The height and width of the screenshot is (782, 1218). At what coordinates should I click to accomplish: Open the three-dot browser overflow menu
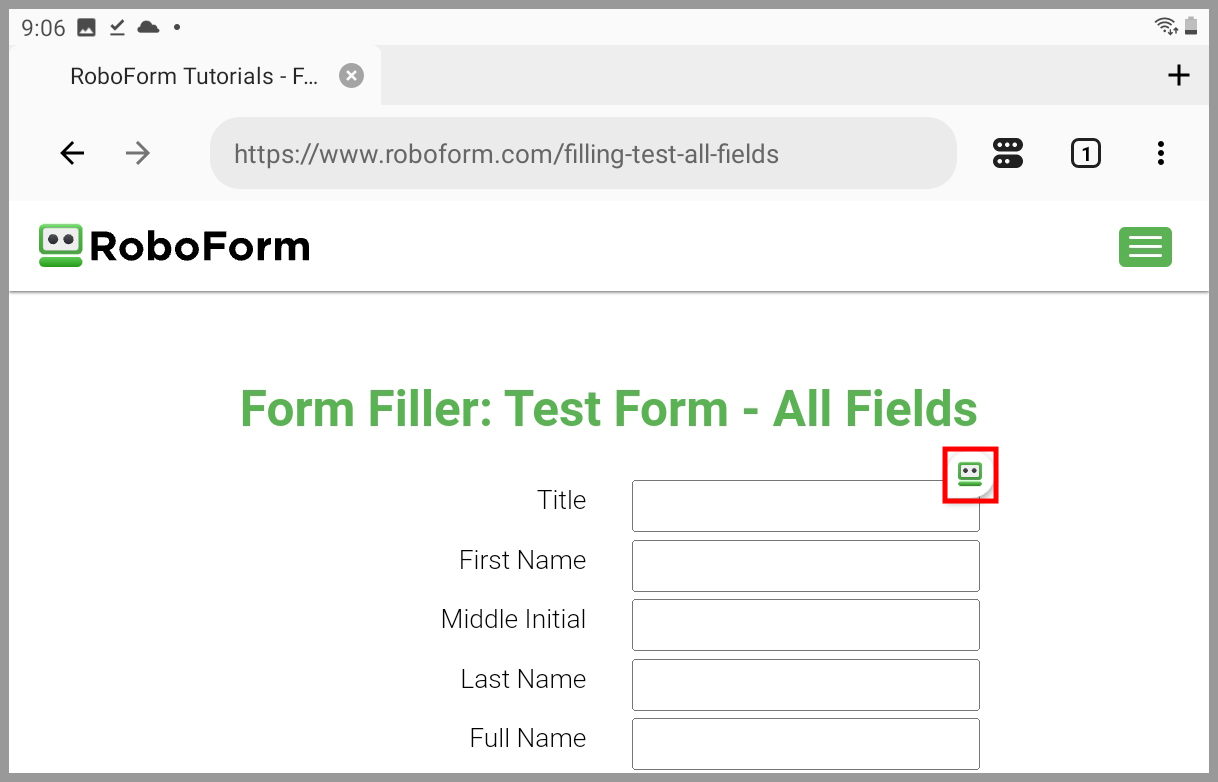pyautogui.click(x=1160, y=153)
